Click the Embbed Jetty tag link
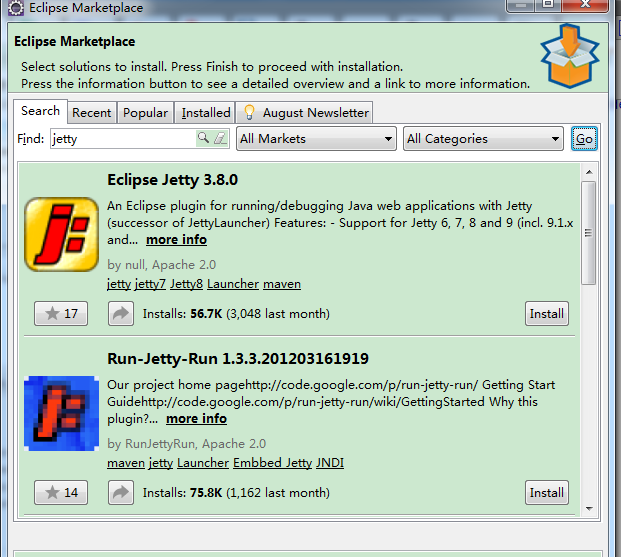 coord(272,463)
